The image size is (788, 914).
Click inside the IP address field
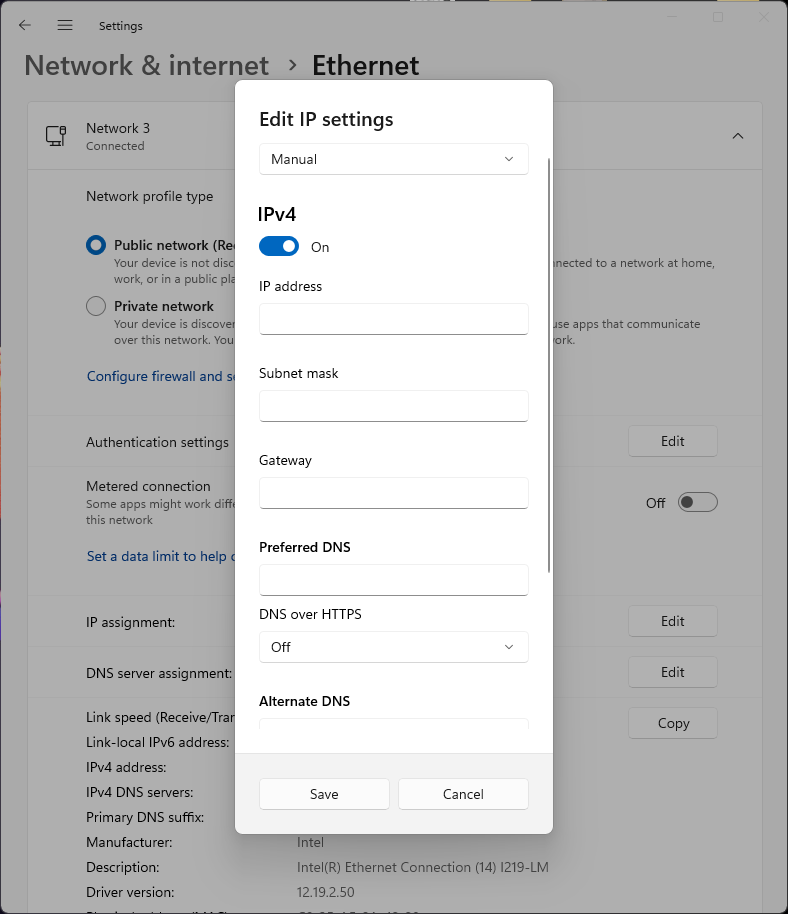393,318
